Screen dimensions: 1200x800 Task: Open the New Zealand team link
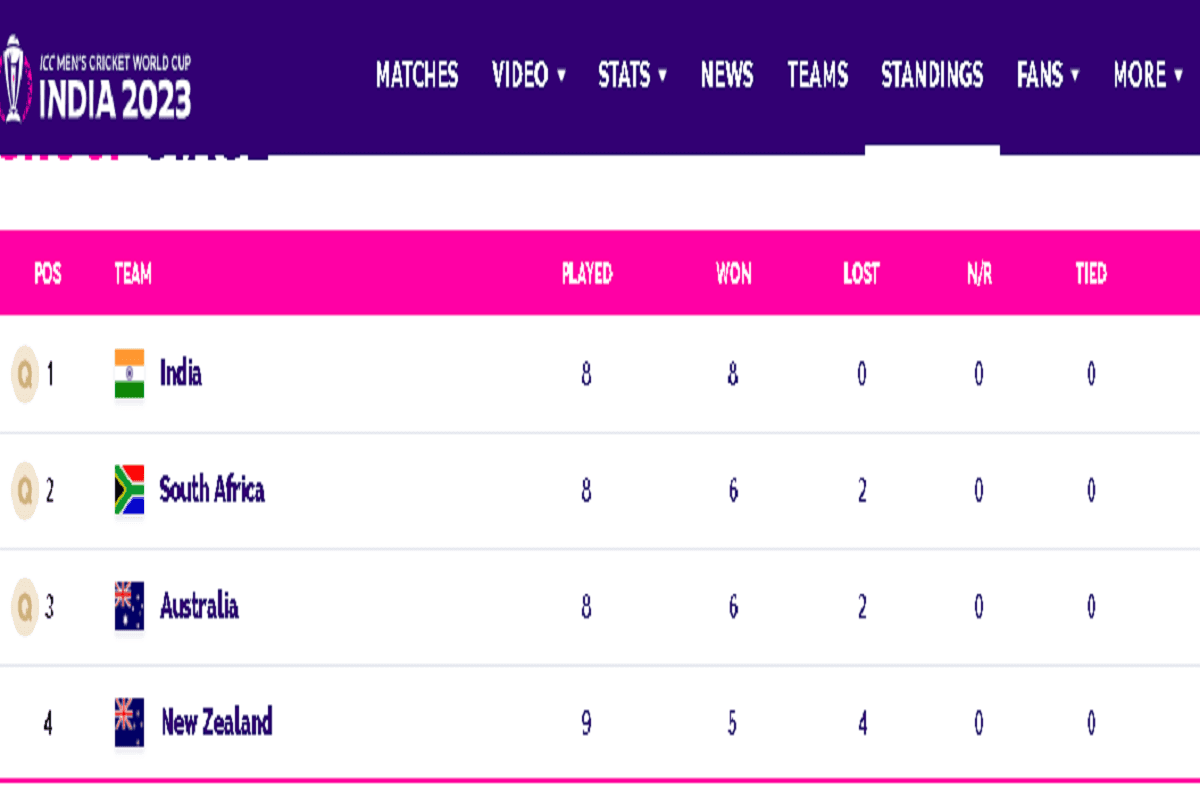pos(217,722)
